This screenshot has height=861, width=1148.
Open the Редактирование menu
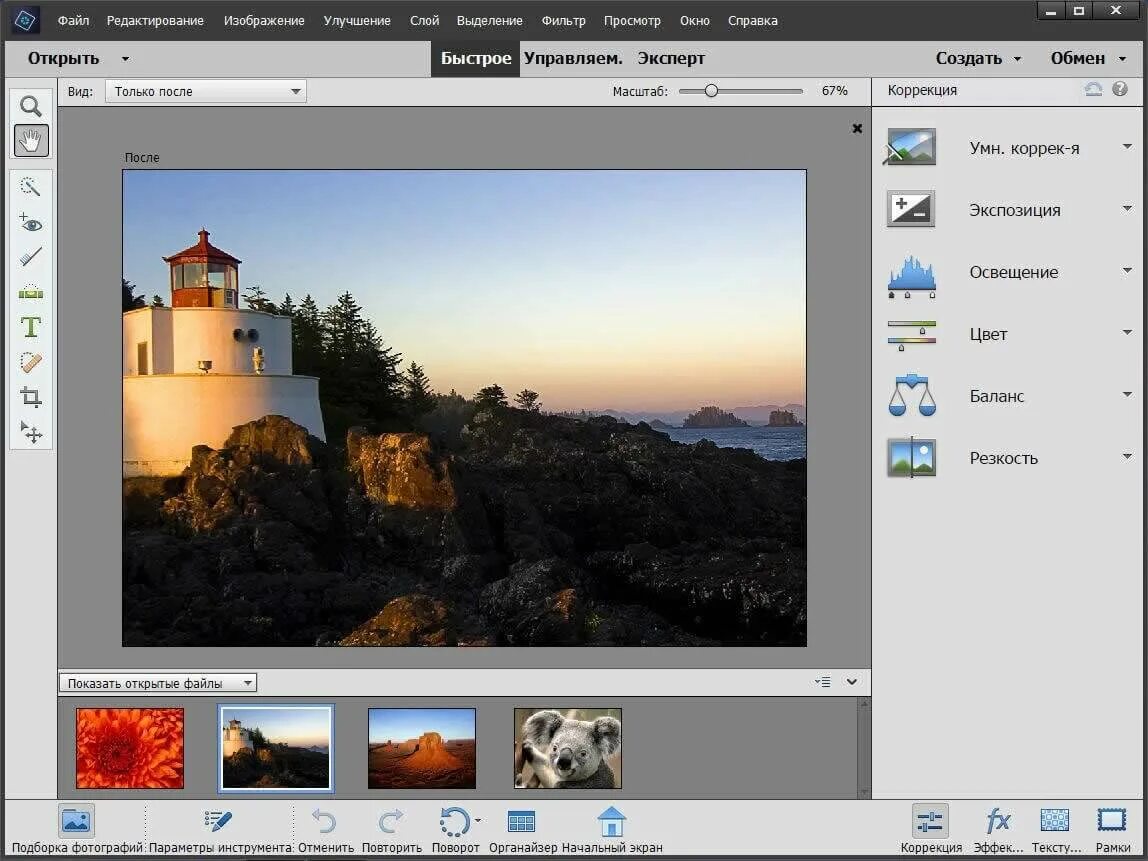coord(155,20)
